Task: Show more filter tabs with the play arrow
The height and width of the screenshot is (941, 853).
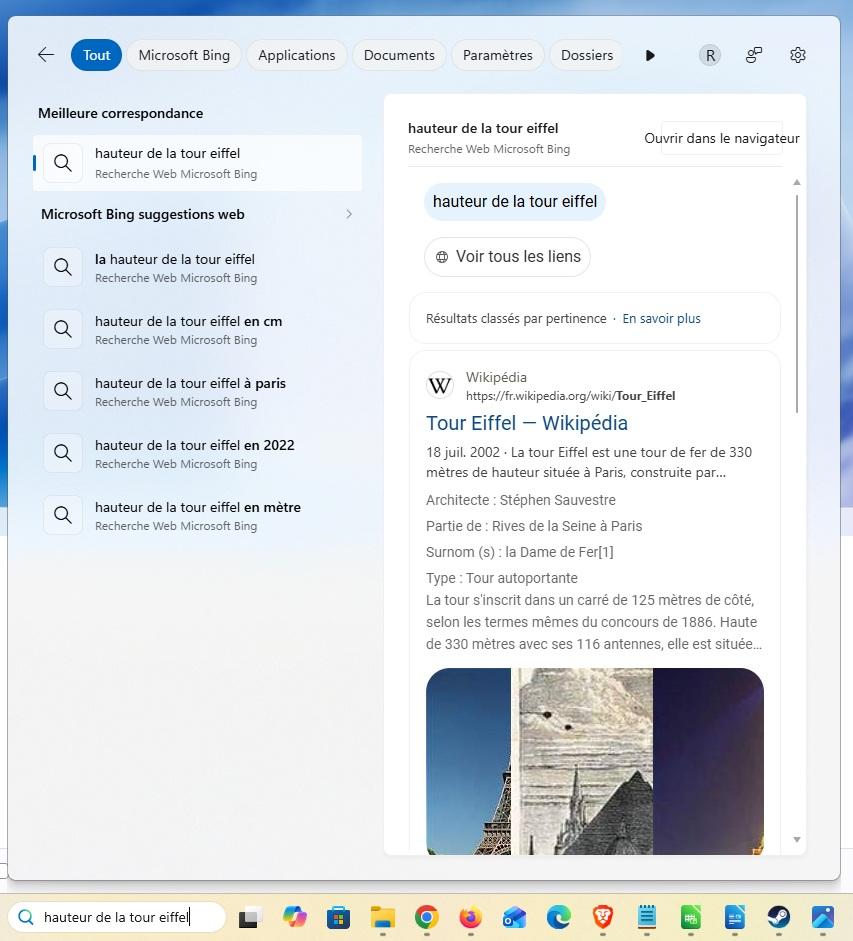Action: pyautogui.click(x=650, y=56)
